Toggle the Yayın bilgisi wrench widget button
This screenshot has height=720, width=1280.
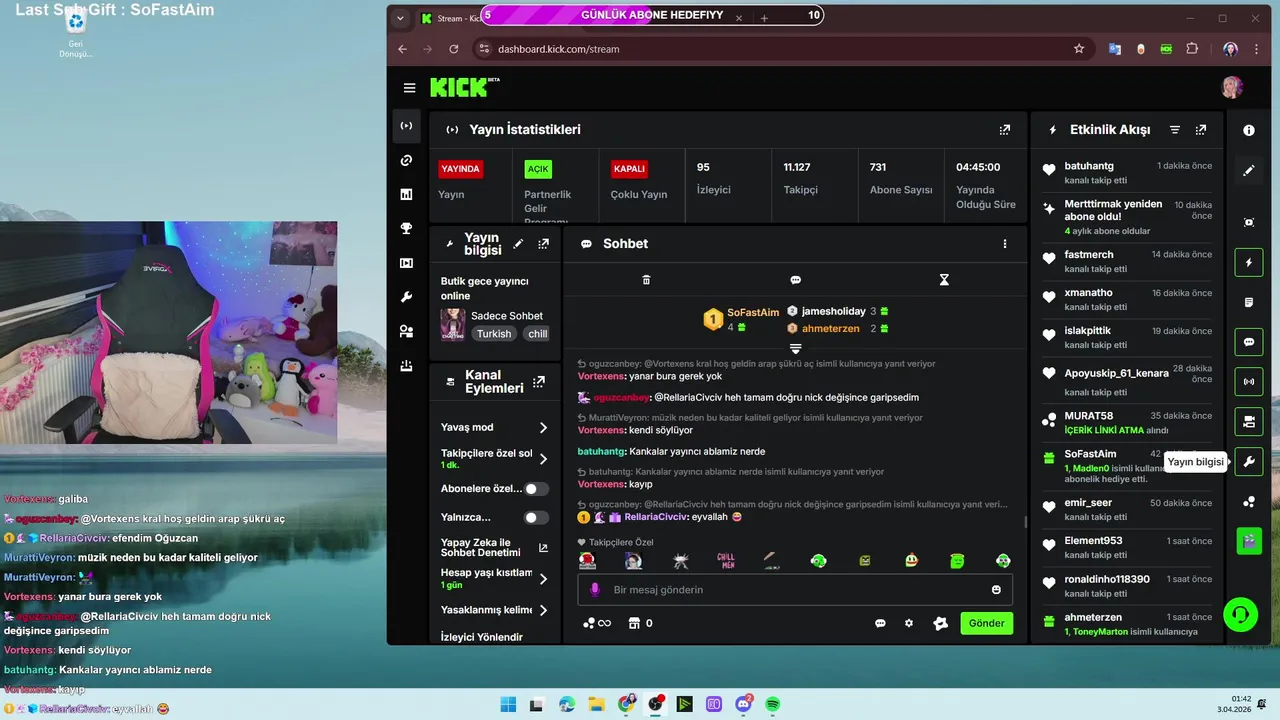tap(1249, 462)
